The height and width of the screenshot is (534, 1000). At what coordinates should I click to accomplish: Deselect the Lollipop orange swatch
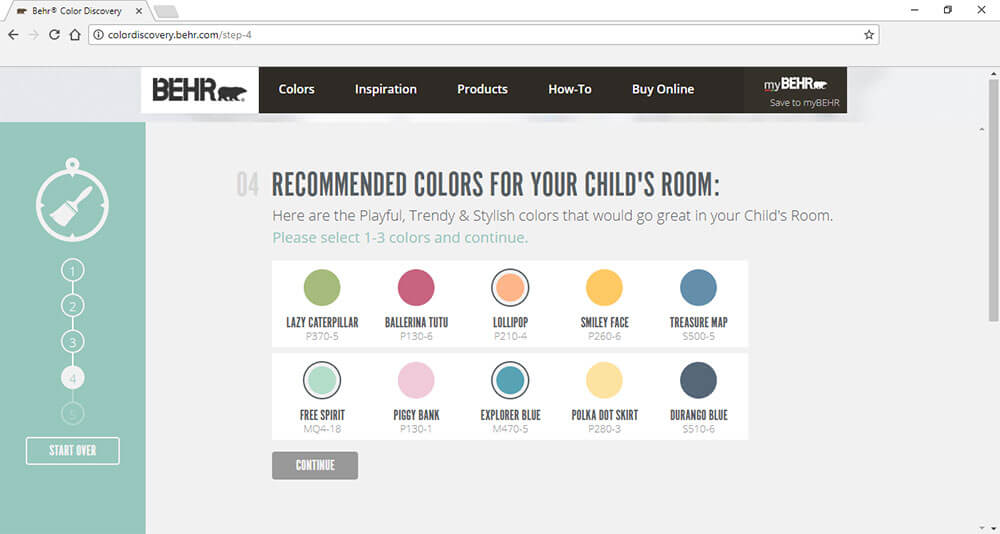click(510, 288)
